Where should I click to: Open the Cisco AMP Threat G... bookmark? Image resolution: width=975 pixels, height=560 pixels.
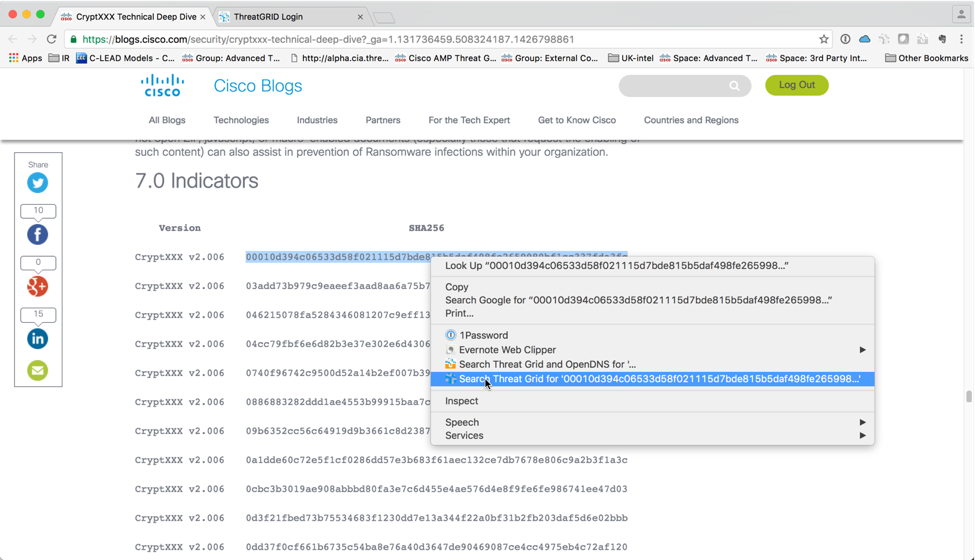click(445, 58)
